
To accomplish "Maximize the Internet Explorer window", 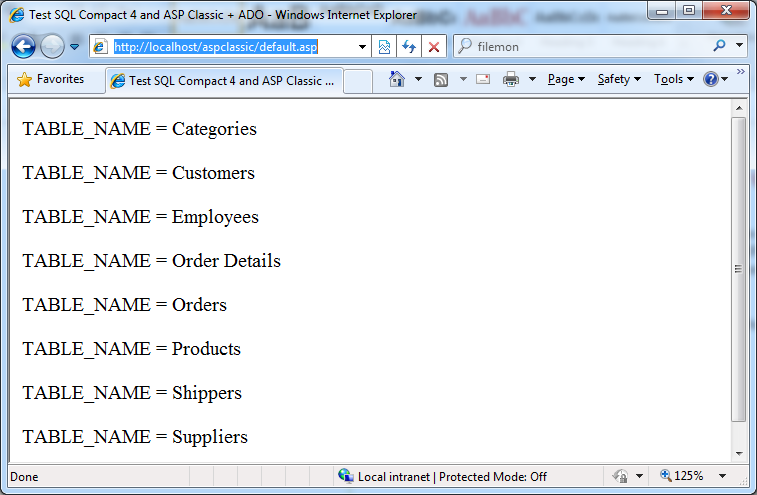I will (689, 11).
